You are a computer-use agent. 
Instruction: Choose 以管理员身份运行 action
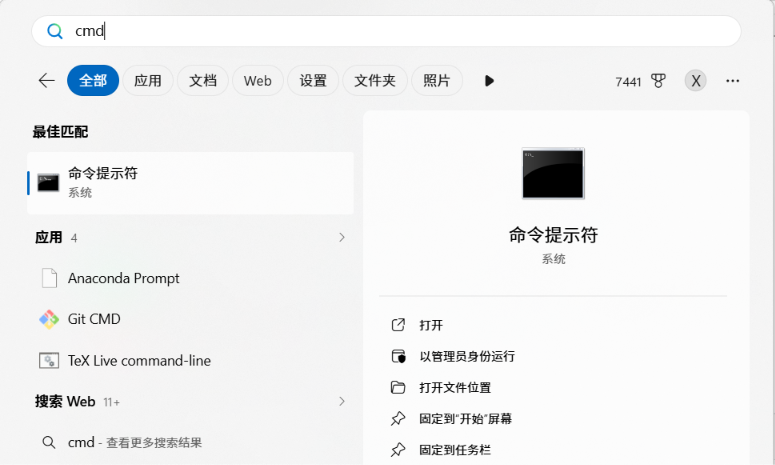[x=467, y=356]
